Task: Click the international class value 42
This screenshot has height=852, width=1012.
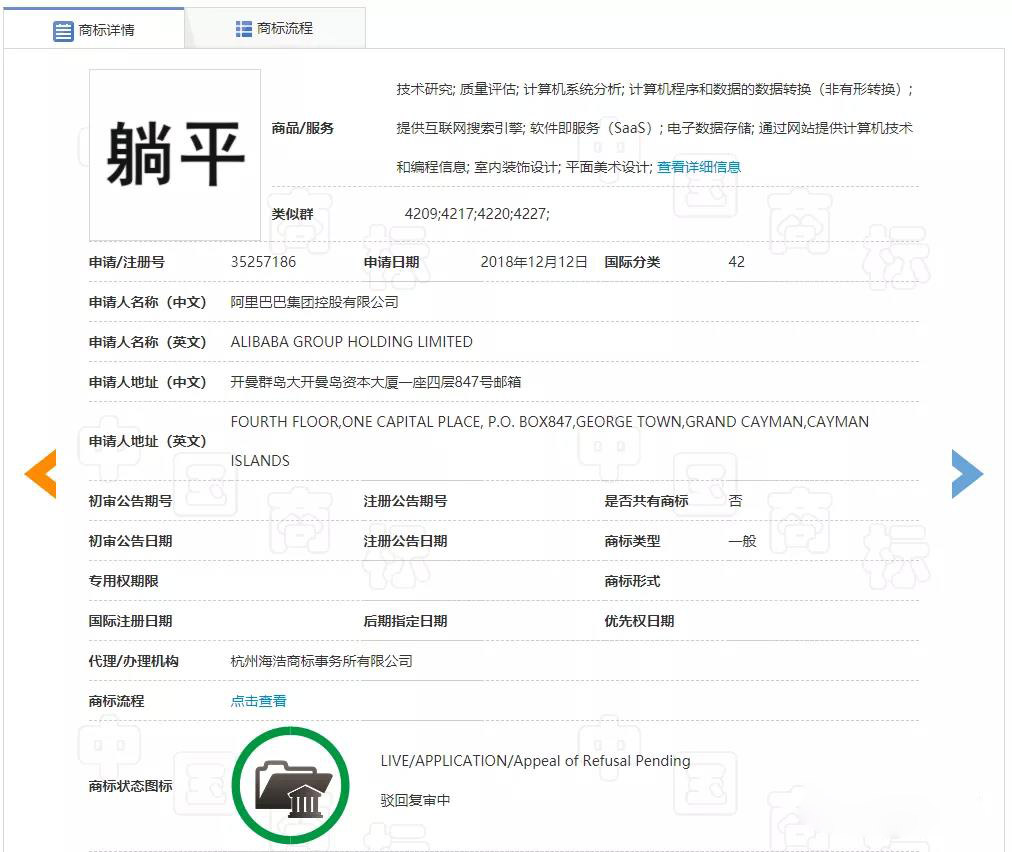Action: tap(736, 262)
